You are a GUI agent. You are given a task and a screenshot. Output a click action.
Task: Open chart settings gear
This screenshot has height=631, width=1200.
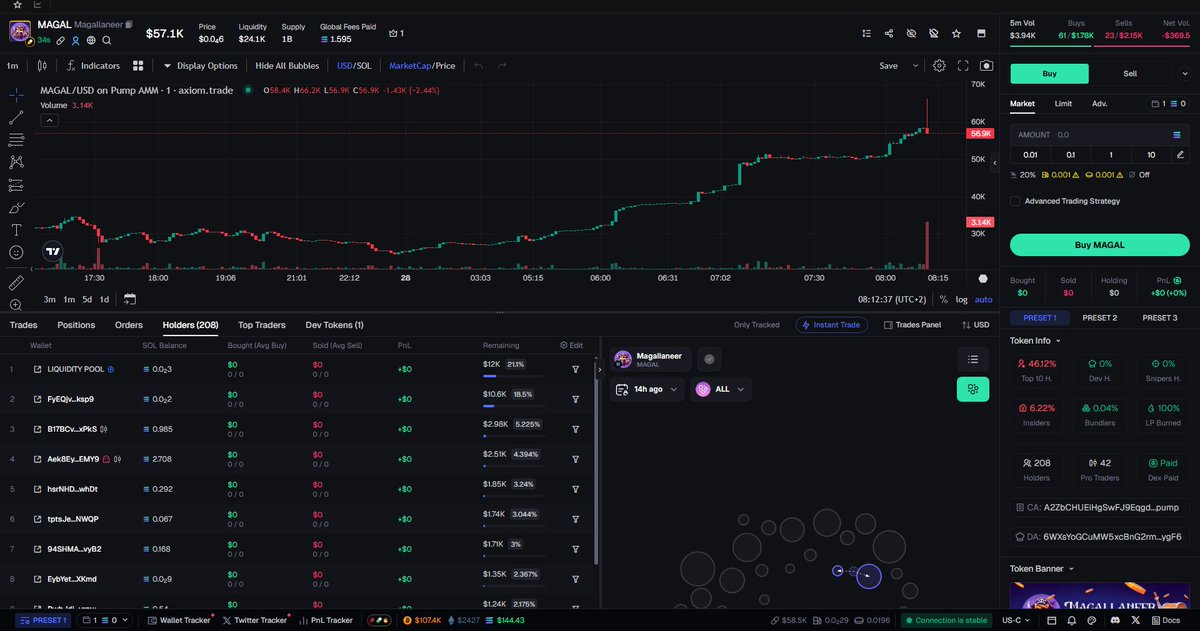tap(939, 66)
